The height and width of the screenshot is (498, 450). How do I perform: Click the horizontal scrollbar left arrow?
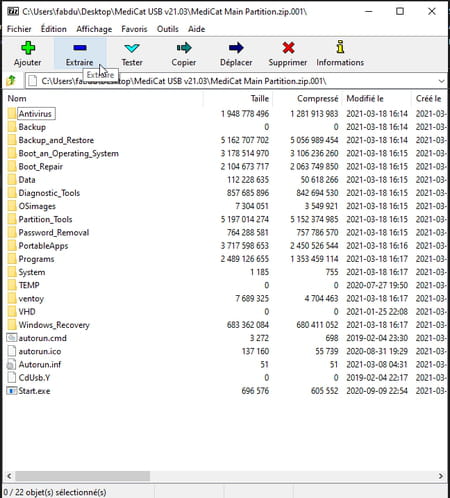click(x=9, y=476)
